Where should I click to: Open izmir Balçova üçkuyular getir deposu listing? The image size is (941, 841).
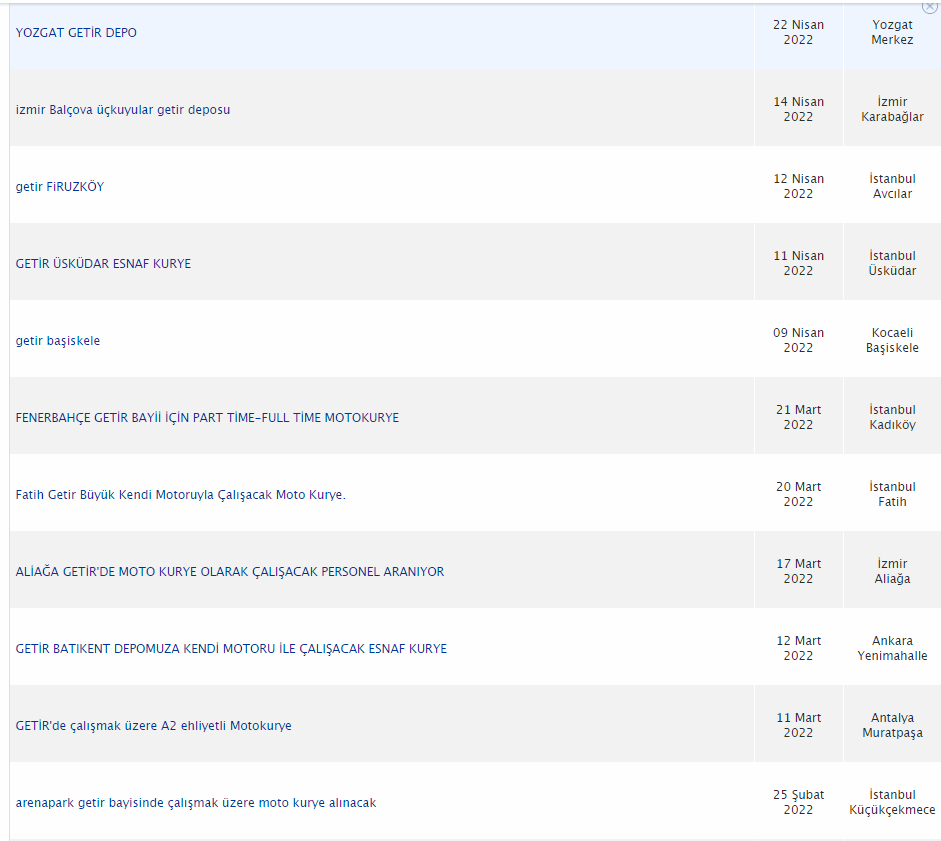pyautogui.click(x=123, y=110)
